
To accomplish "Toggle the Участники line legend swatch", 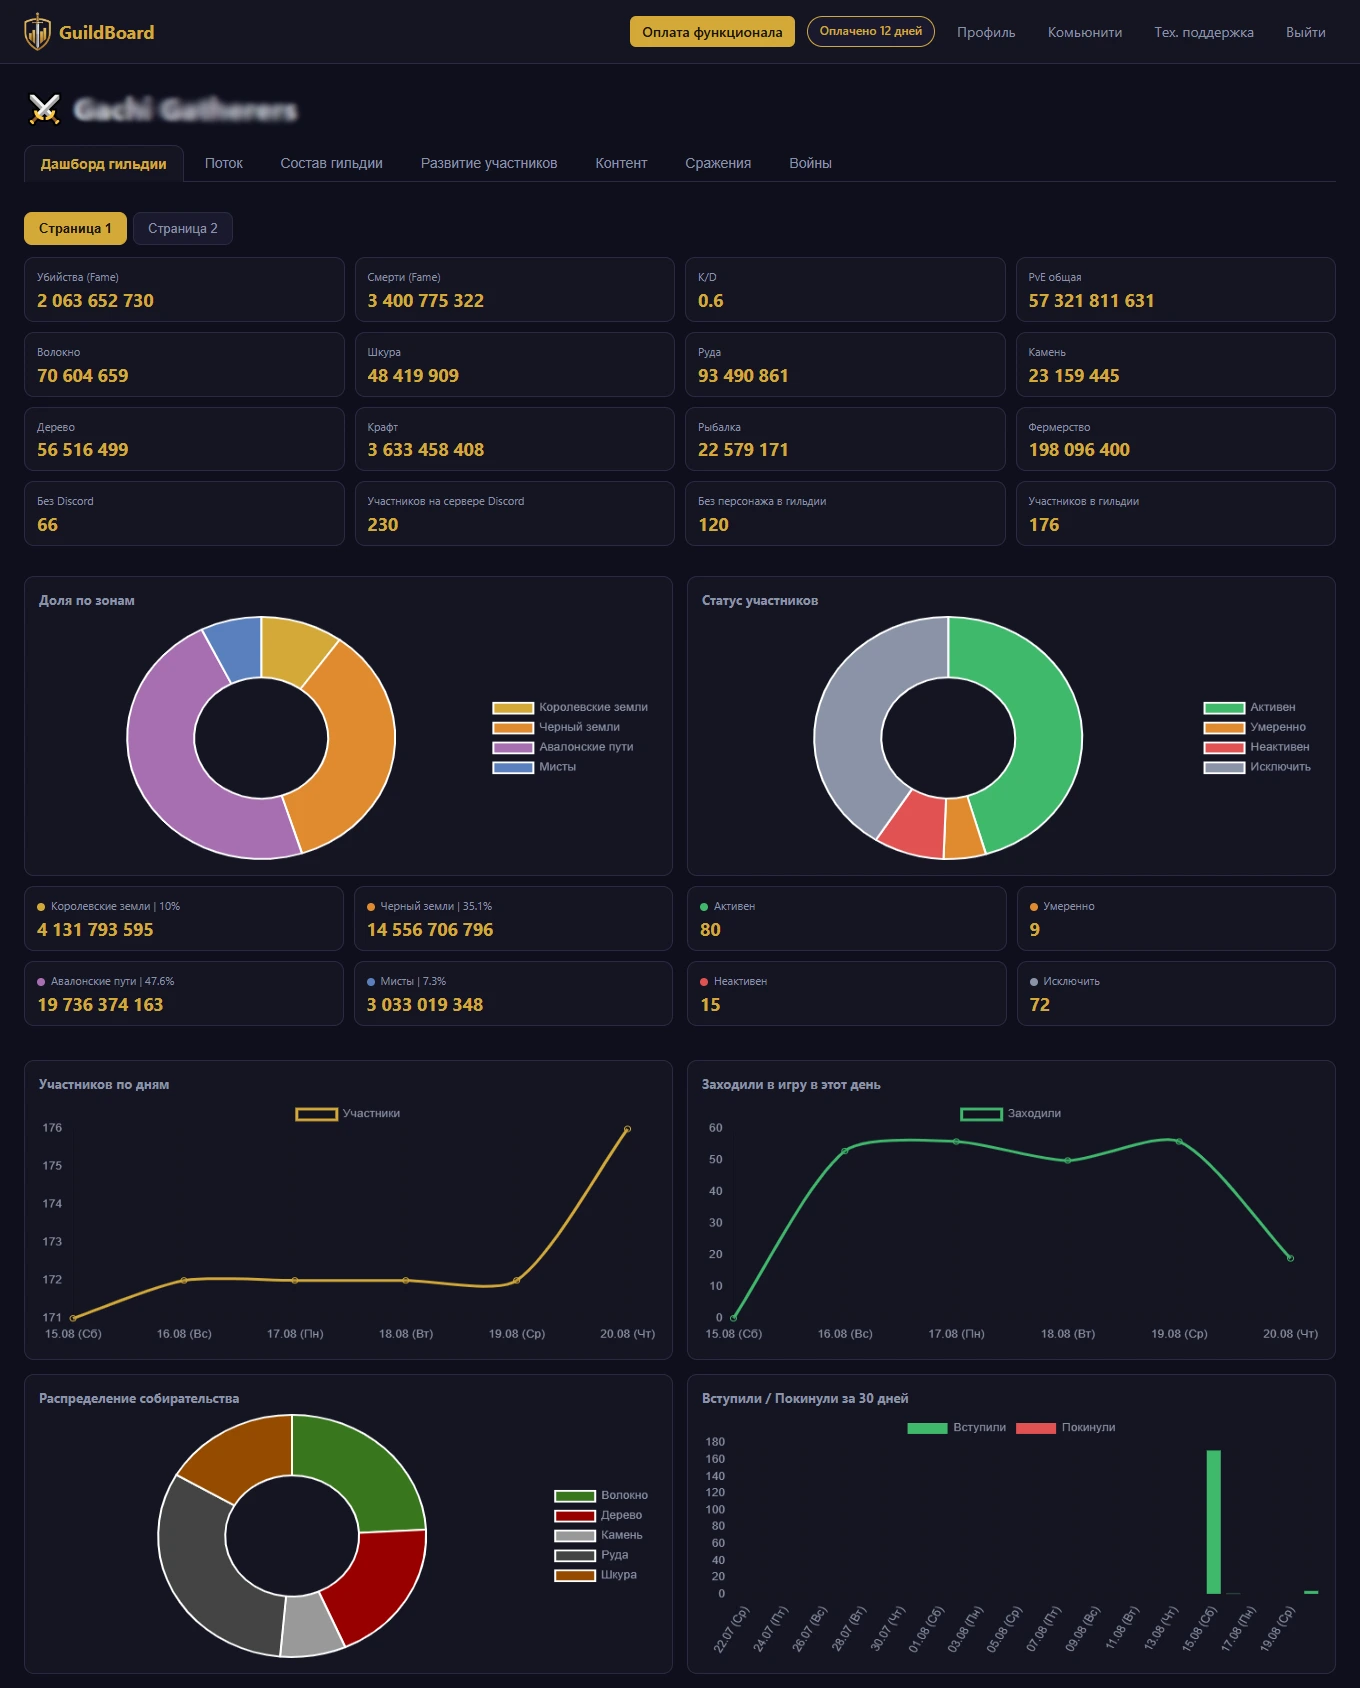I will coord(316,1114).
